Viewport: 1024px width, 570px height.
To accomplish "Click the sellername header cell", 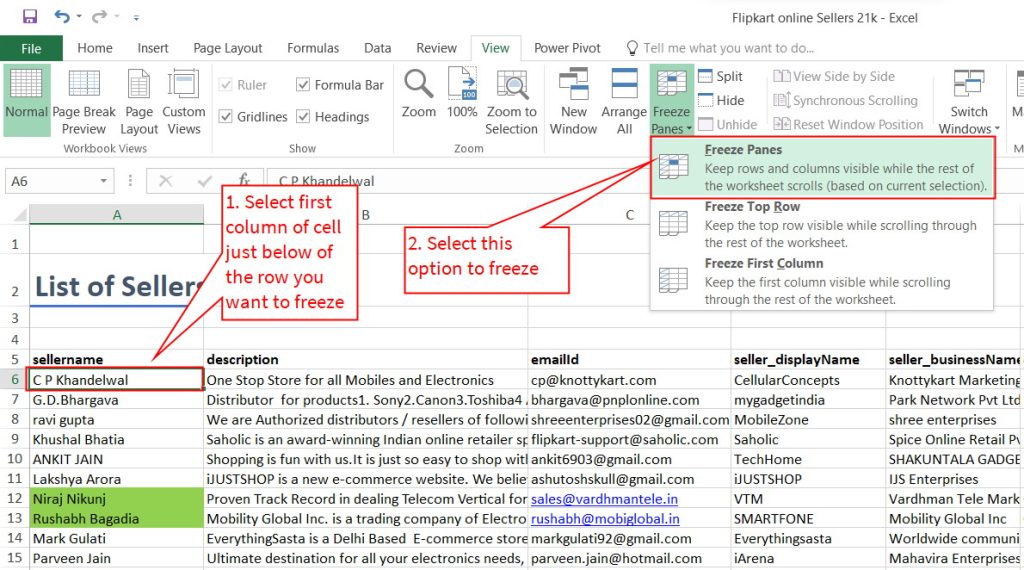I will (116, 360).
